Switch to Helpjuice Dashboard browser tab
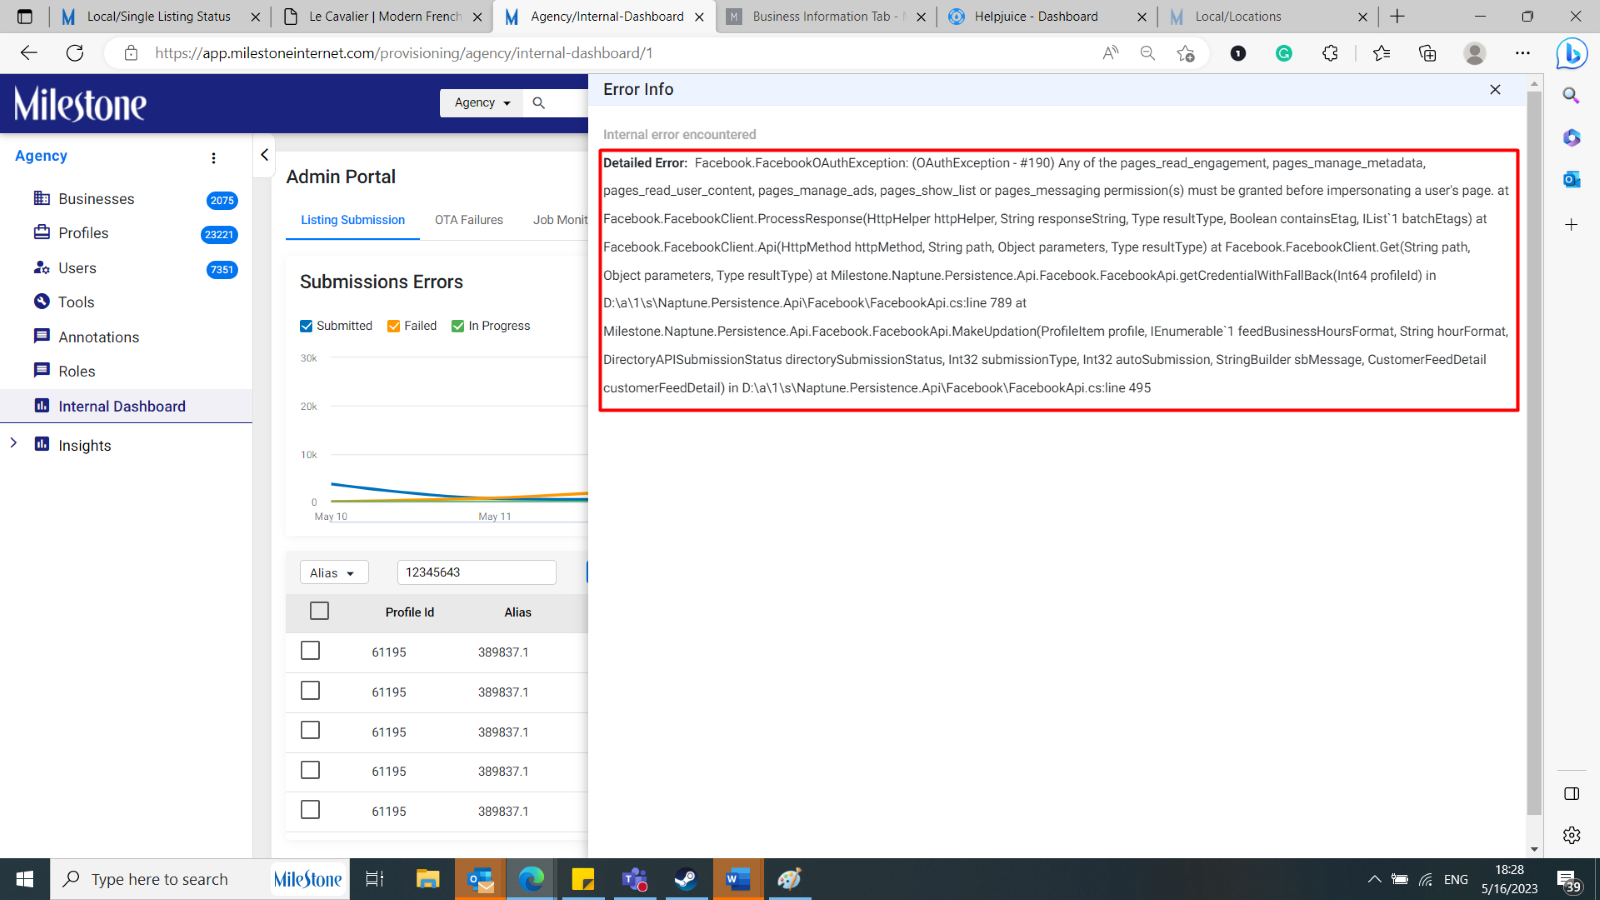This screenshot has height=900, width=1600. (1036, 17)
